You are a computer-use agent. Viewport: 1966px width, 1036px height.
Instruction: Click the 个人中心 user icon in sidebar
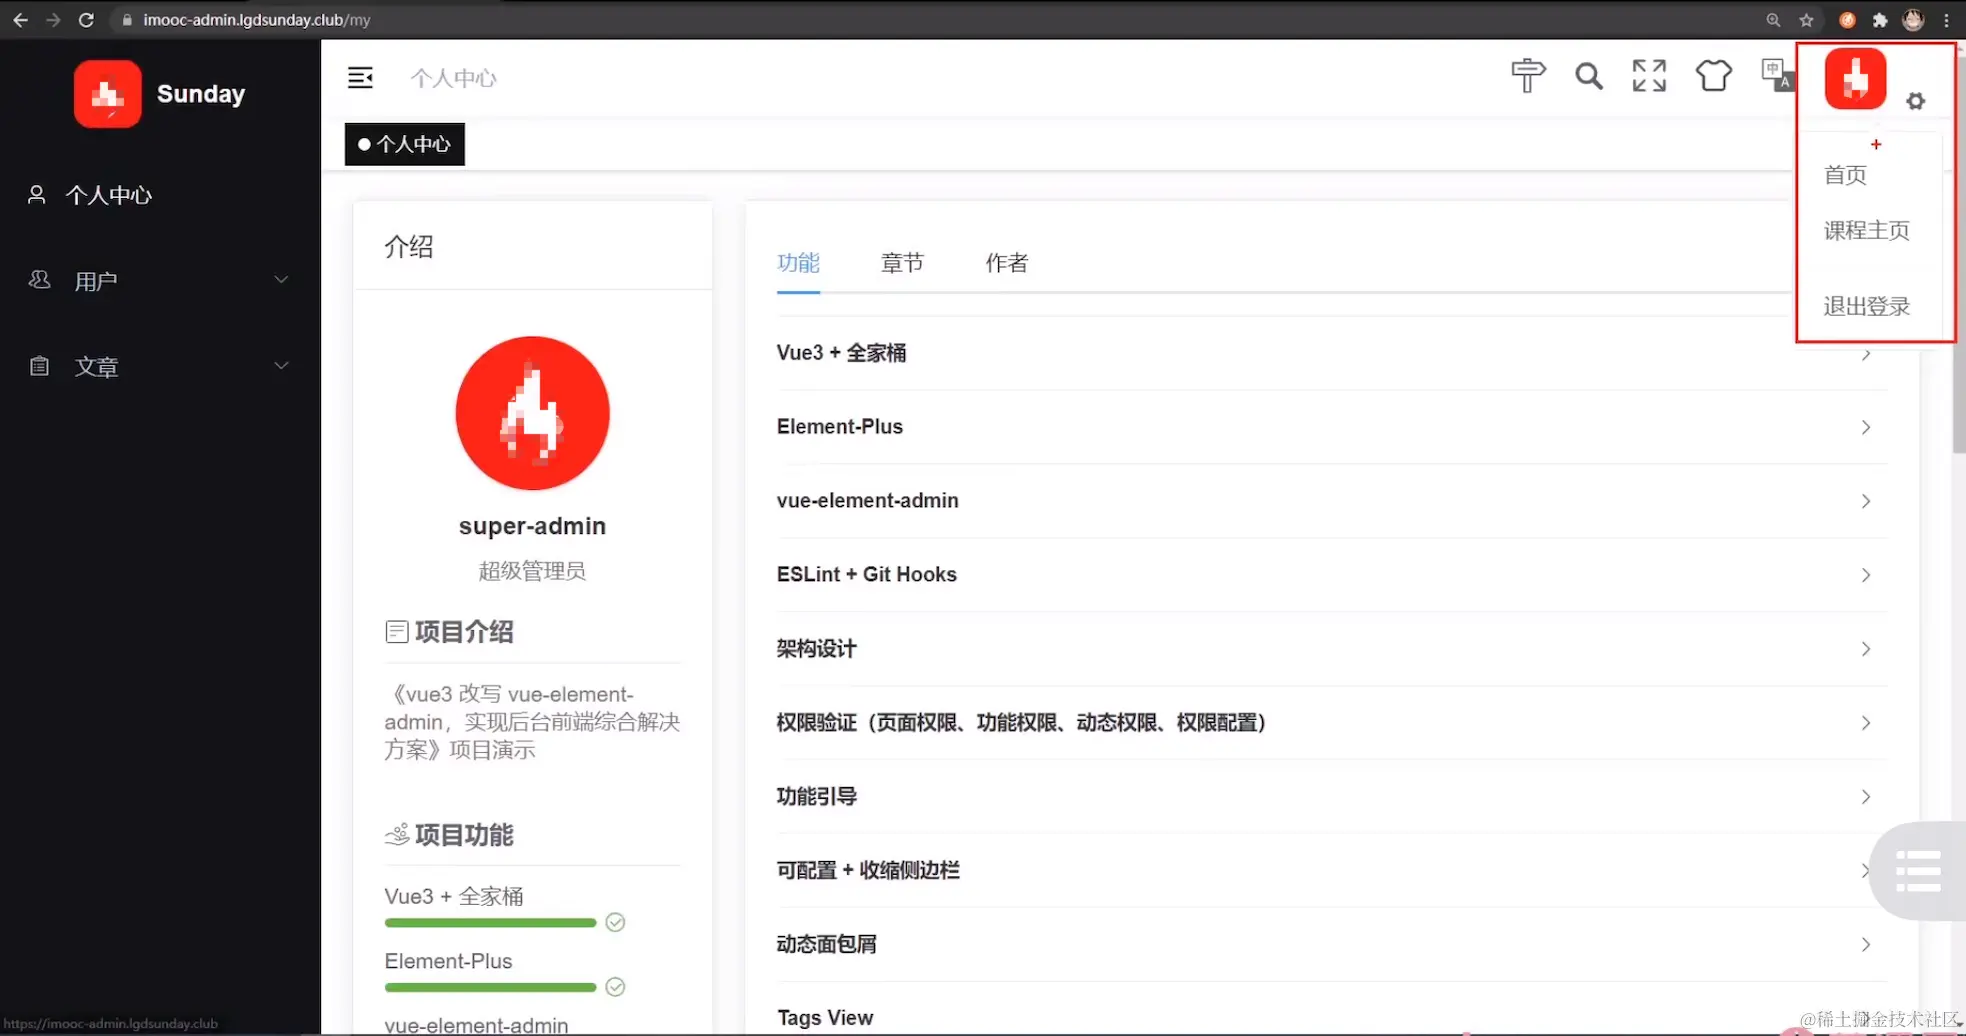(37, 195)
